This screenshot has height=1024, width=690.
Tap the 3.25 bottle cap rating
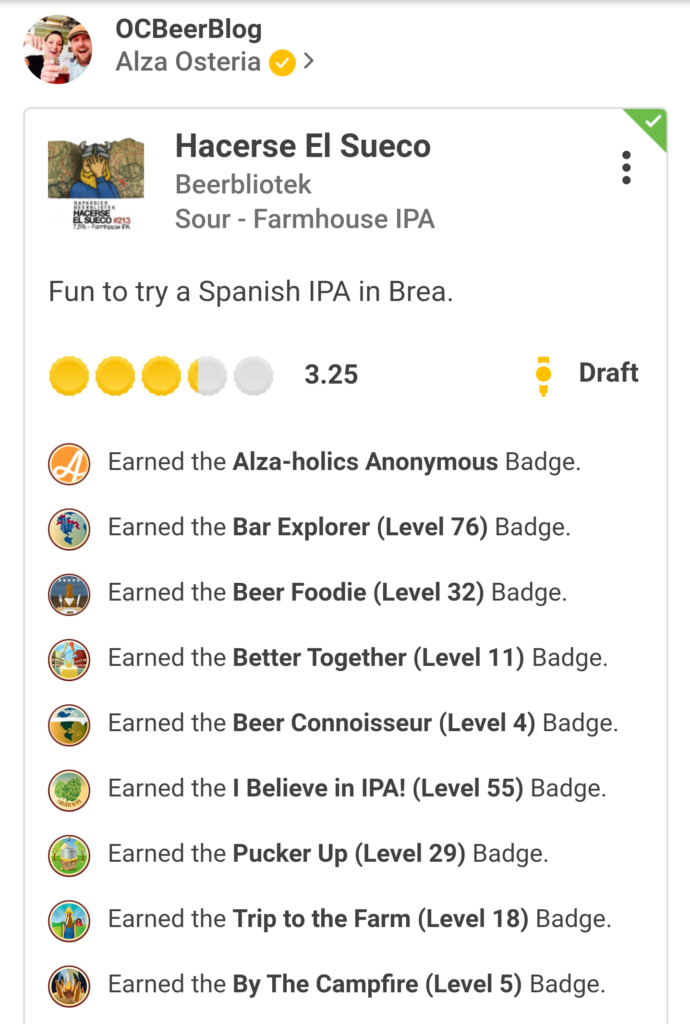pos(161,376)
